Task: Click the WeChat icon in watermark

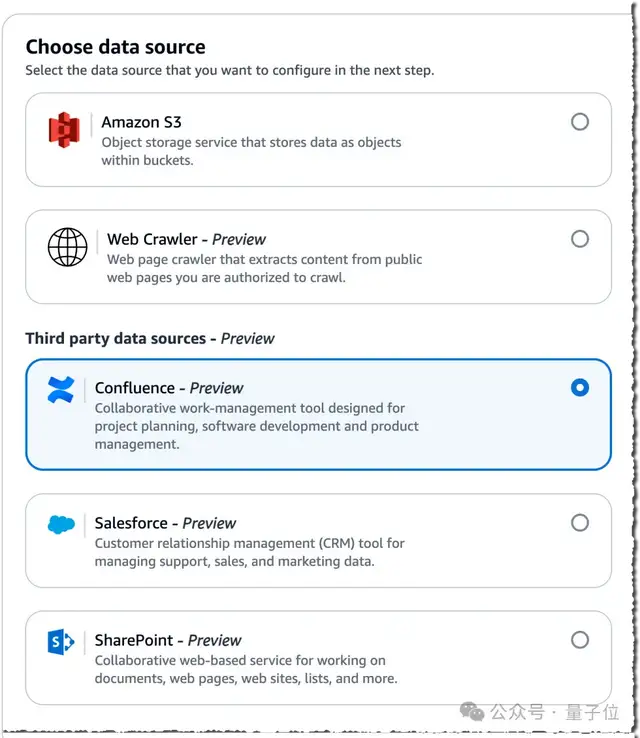Action: pyautogui.click(x=472, y=712)
